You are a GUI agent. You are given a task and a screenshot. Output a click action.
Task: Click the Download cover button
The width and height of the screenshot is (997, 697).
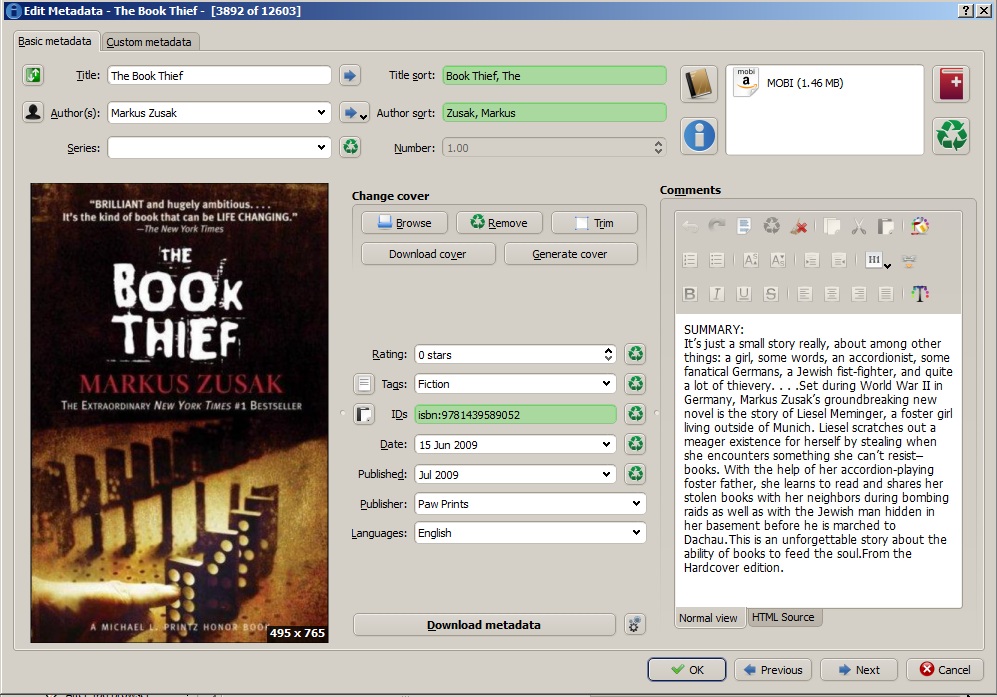click(427, 254)
